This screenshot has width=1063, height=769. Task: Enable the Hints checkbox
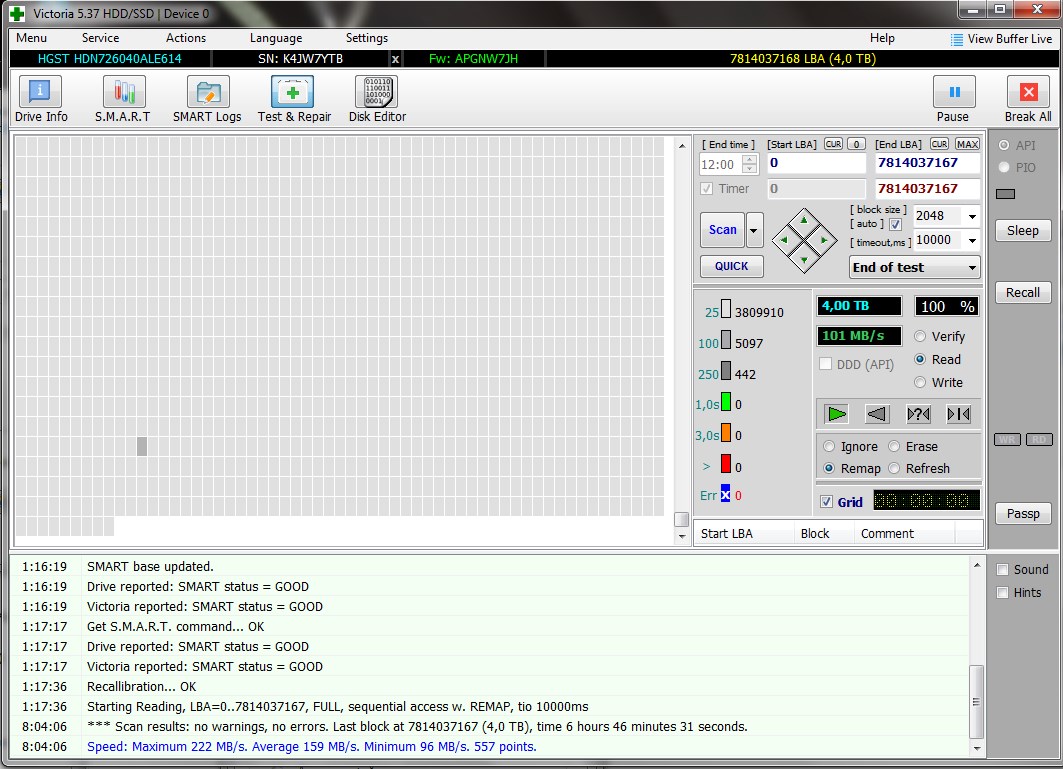tap(1003, 593)
